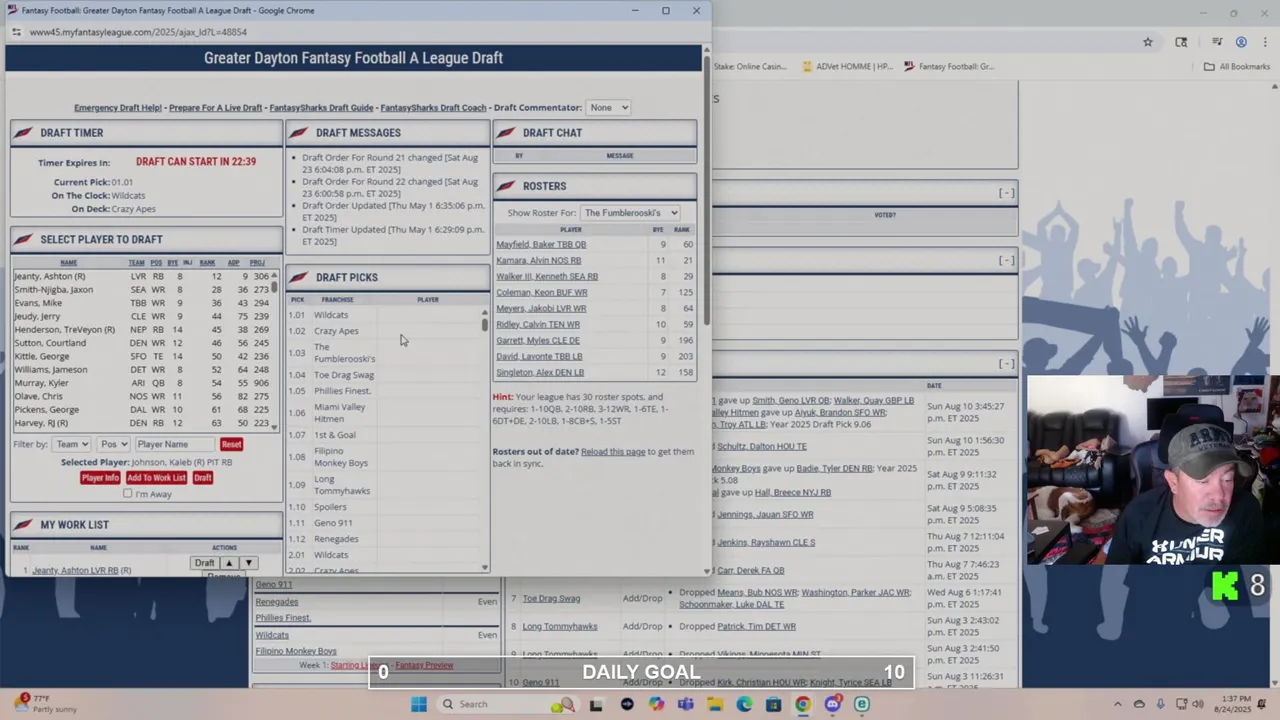Screen dimensions: 1280x720
Task: Click the red Draft button
Action: (x=202, y=478)
